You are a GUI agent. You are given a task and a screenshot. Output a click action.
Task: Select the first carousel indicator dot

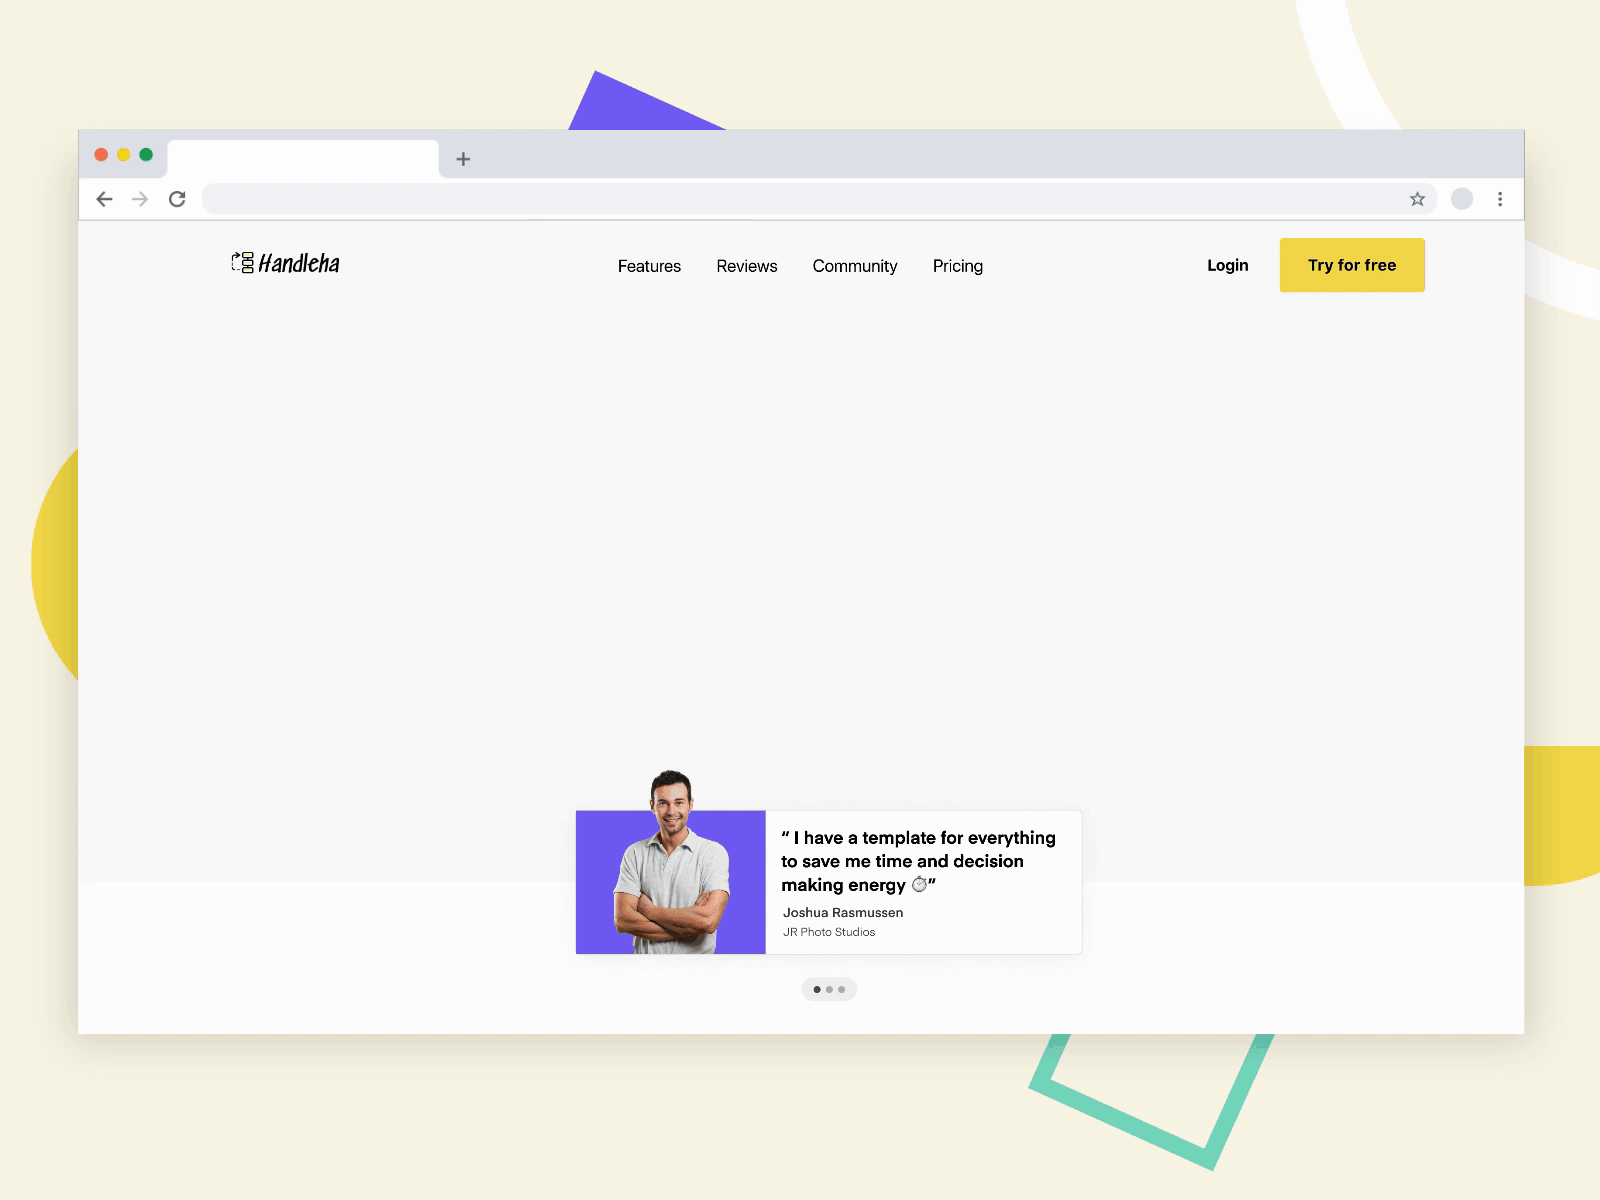click(x=815, y=989)
